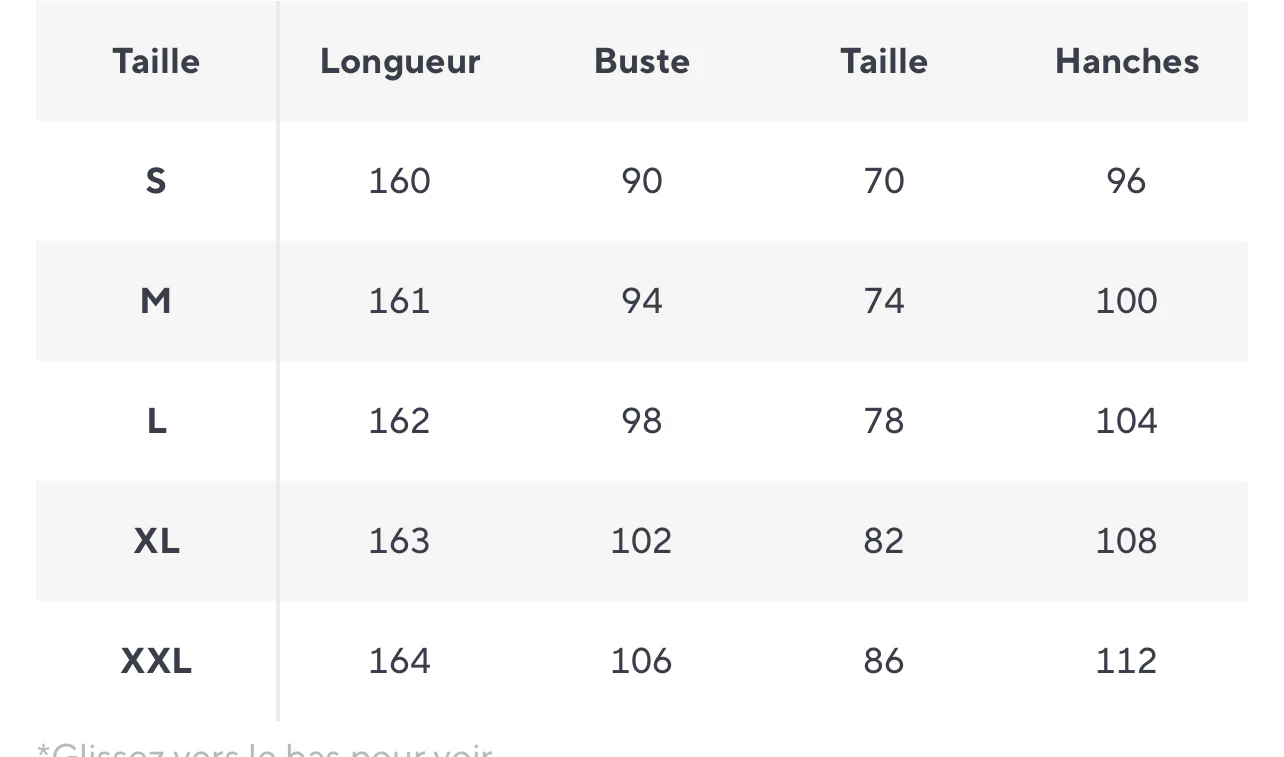Select the L size row label
The height and width of the screenshot is (757, 1284).
[x=156, y=421]
